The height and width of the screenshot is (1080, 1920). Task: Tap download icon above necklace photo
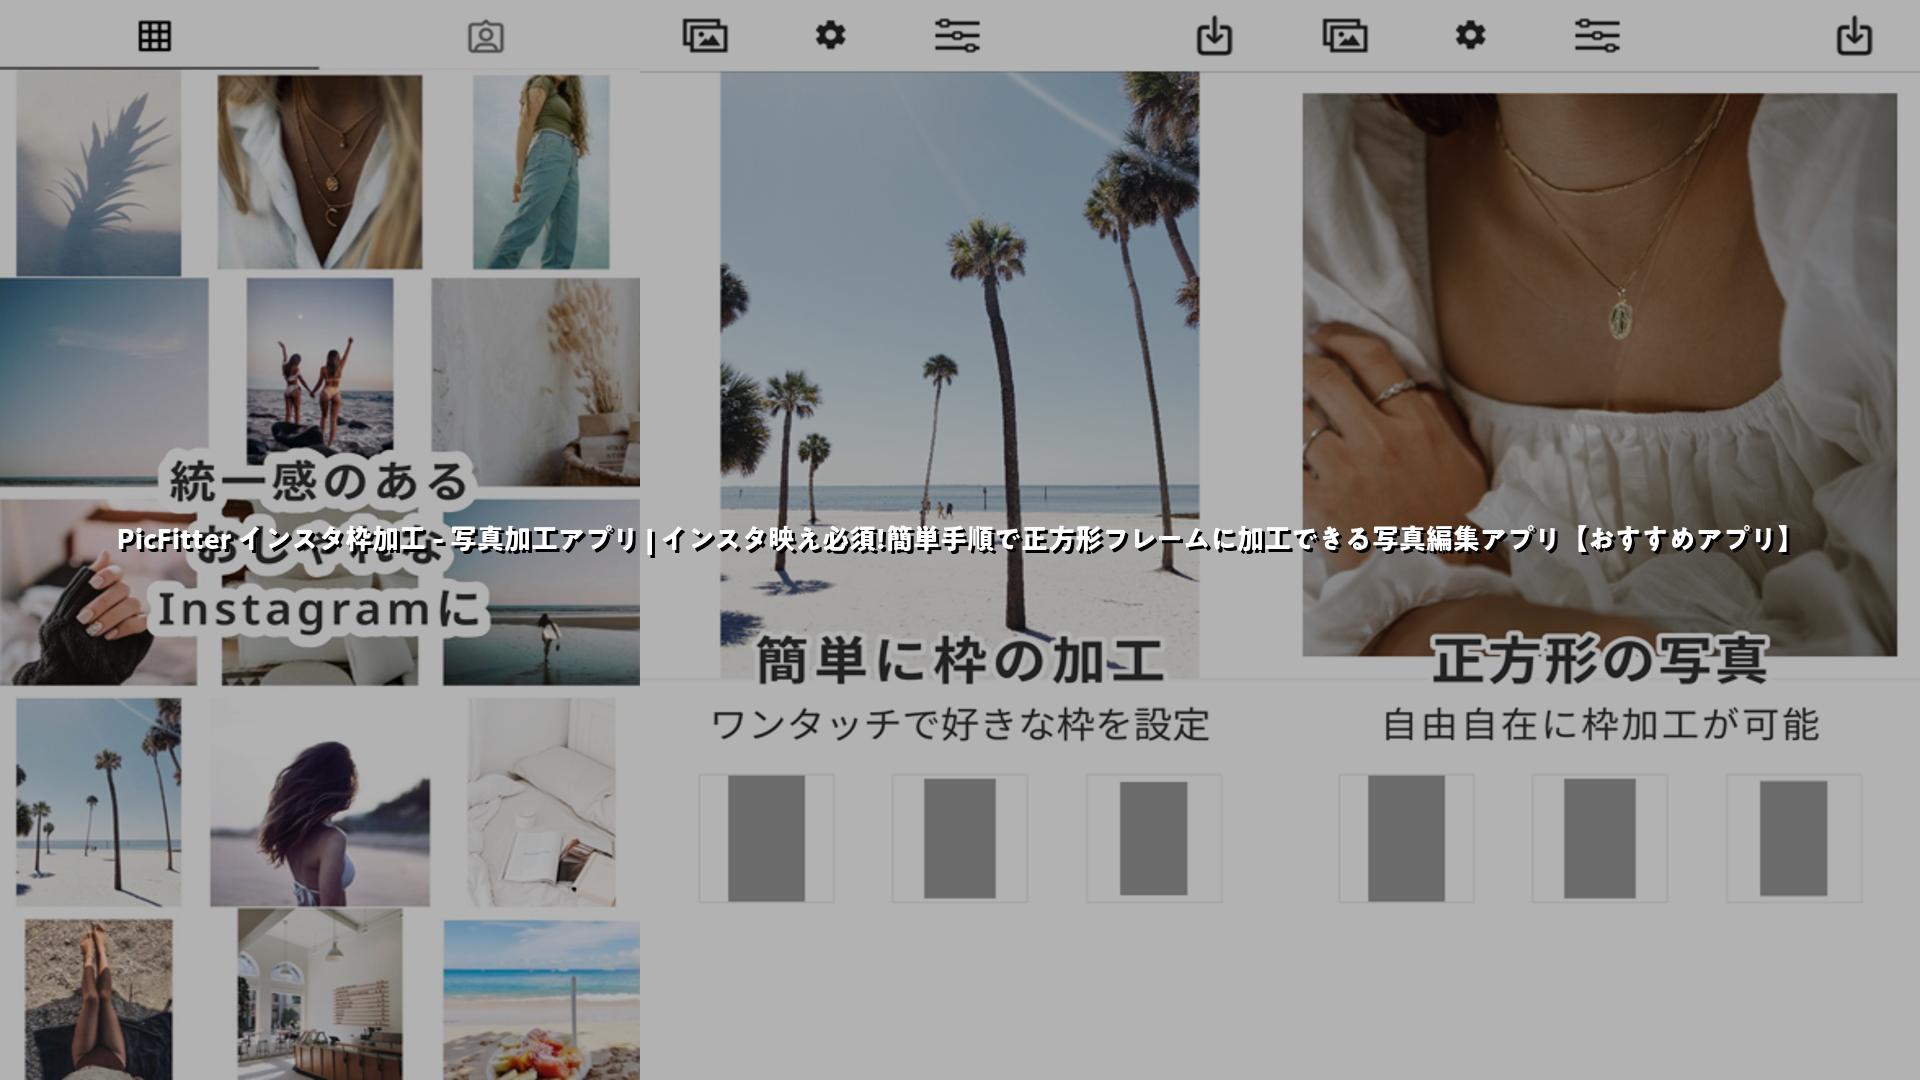point(1854,36)
